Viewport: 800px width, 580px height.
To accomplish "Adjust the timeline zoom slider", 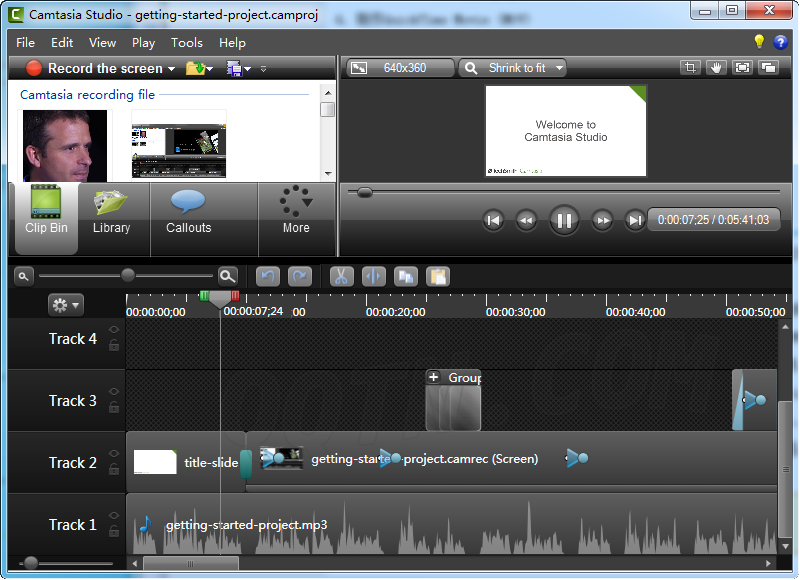I will pyautogui.click(x=128, y=275).
